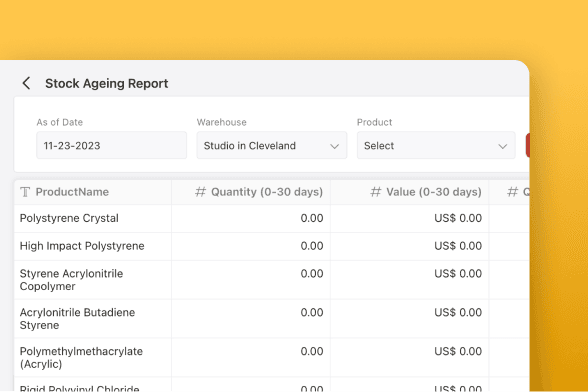Select the Styrene Acrylonitrile Copolymer row
The height and width of the screenshot is (392, 588).
[x=272, y=280]
